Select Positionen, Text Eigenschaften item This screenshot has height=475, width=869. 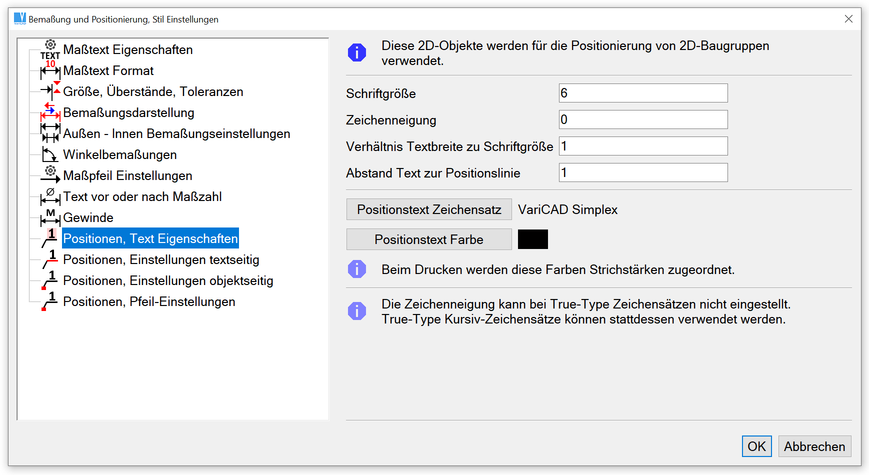pyautogui.click(x=150, y=239)
